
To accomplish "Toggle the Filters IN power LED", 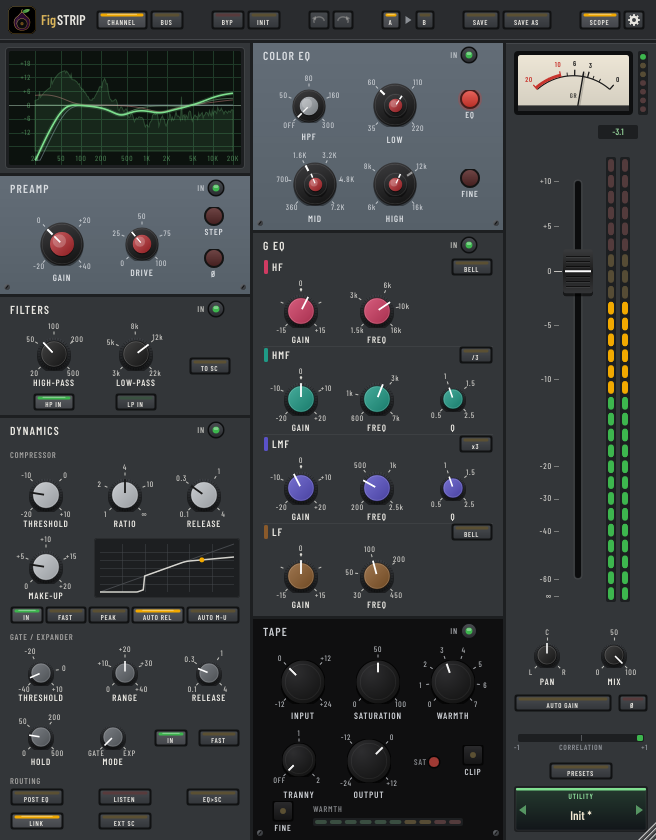I will tap(216, 309).
